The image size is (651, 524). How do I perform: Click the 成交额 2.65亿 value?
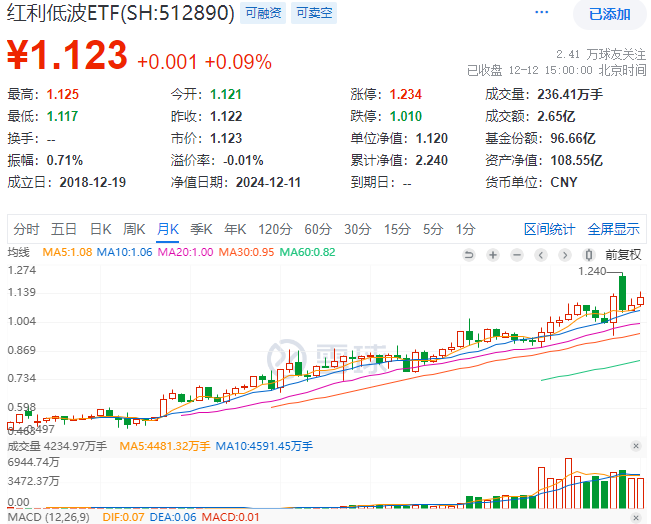pos(556,116)
